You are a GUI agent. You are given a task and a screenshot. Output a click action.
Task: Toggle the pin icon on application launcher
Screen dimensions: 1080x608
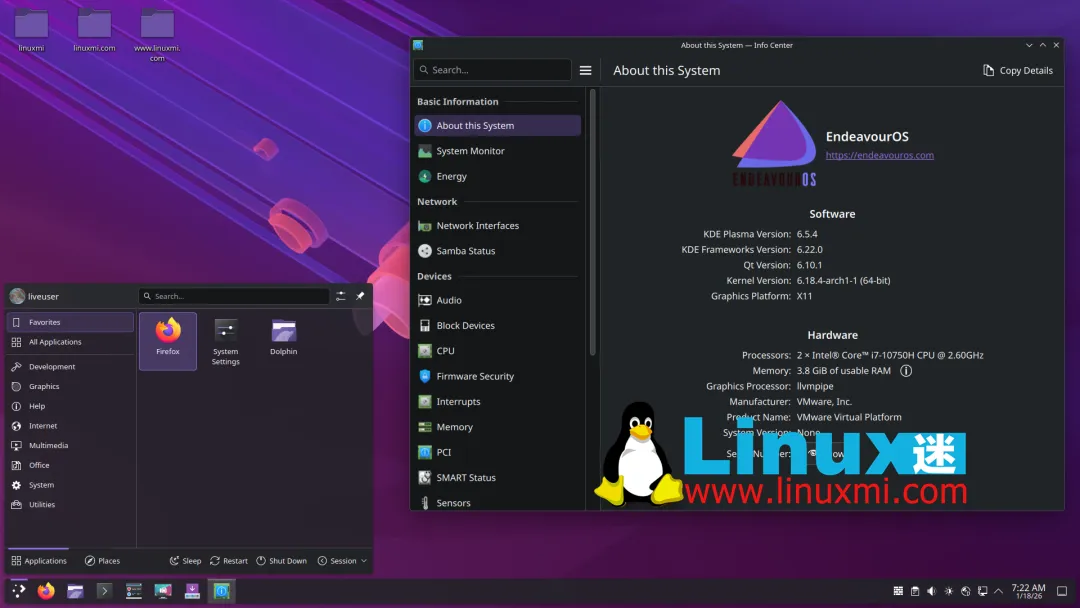coord(360,296)
